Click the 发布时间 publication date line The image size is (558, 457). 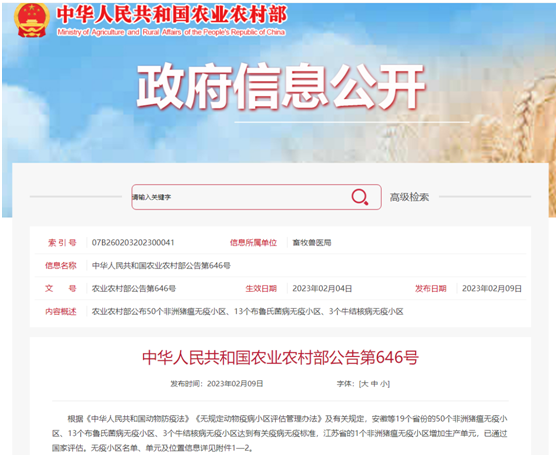pos(217,384)
